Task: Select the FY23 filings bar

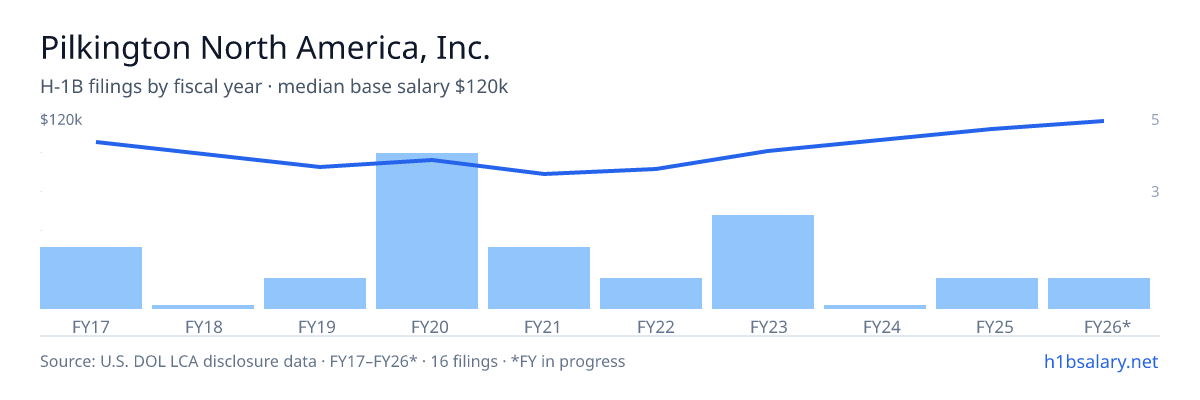Action: coord(763,262)
